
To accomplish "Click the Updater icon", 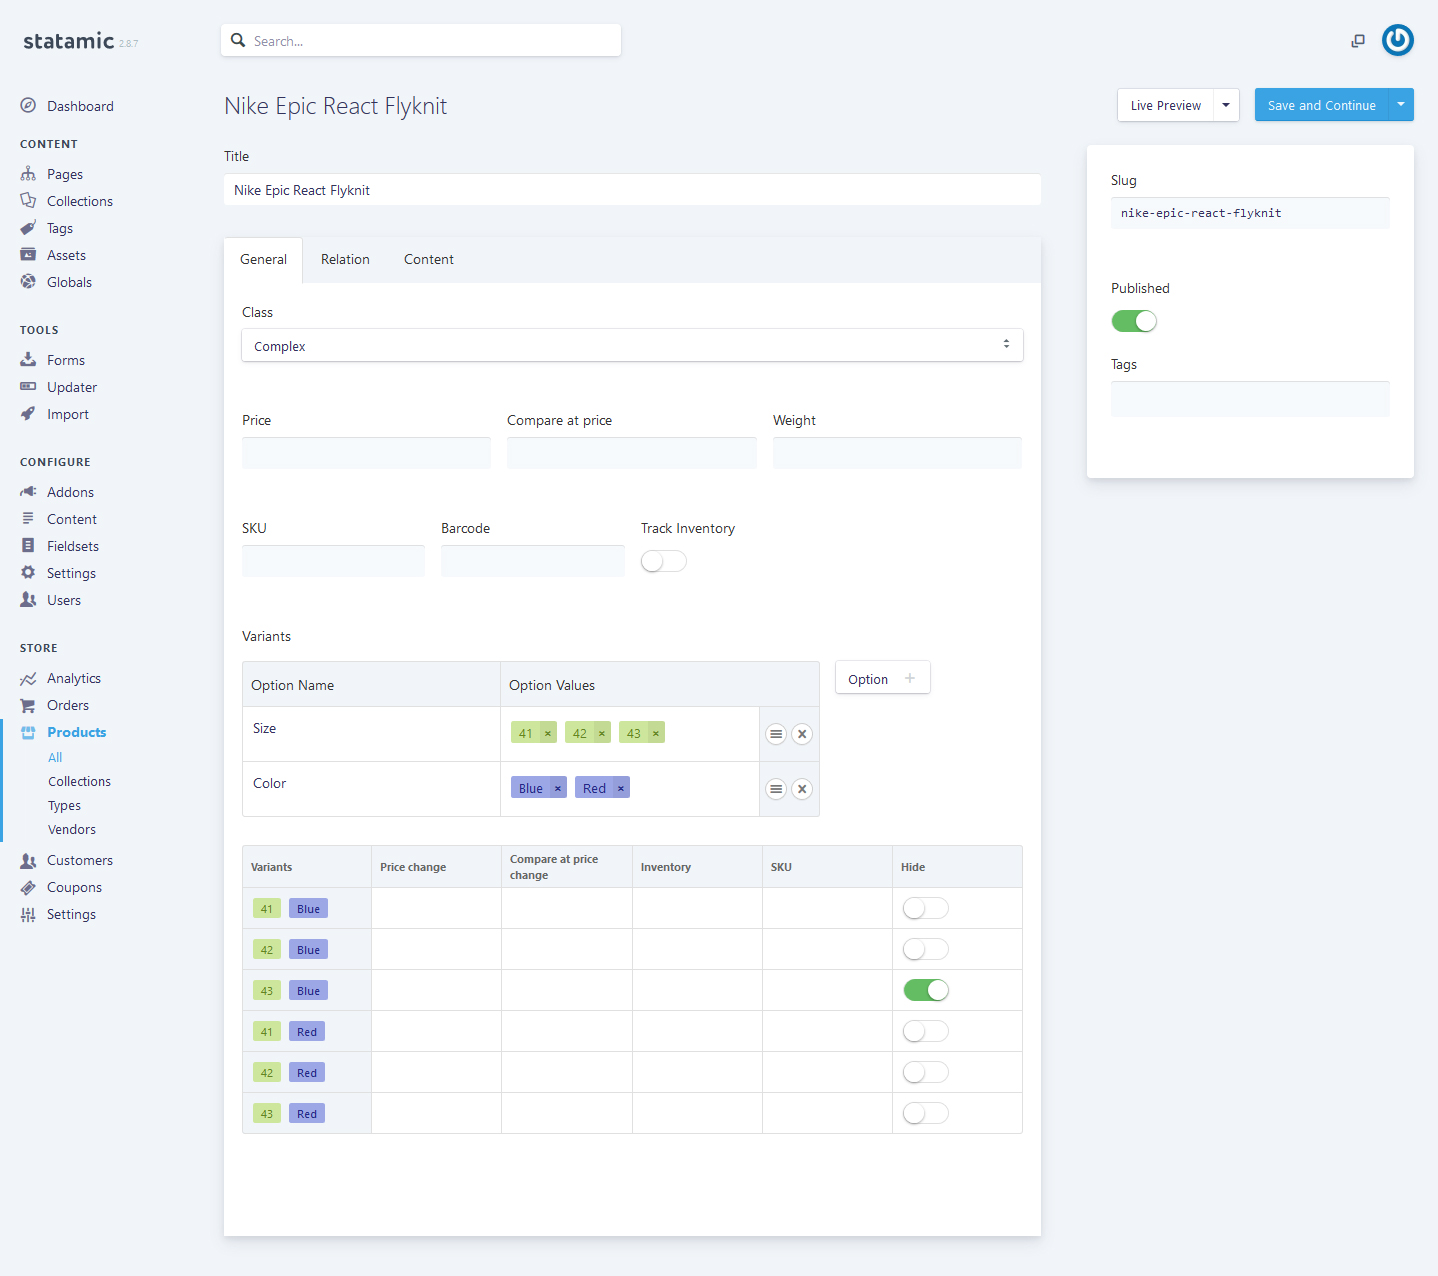I will pos(28,387).
